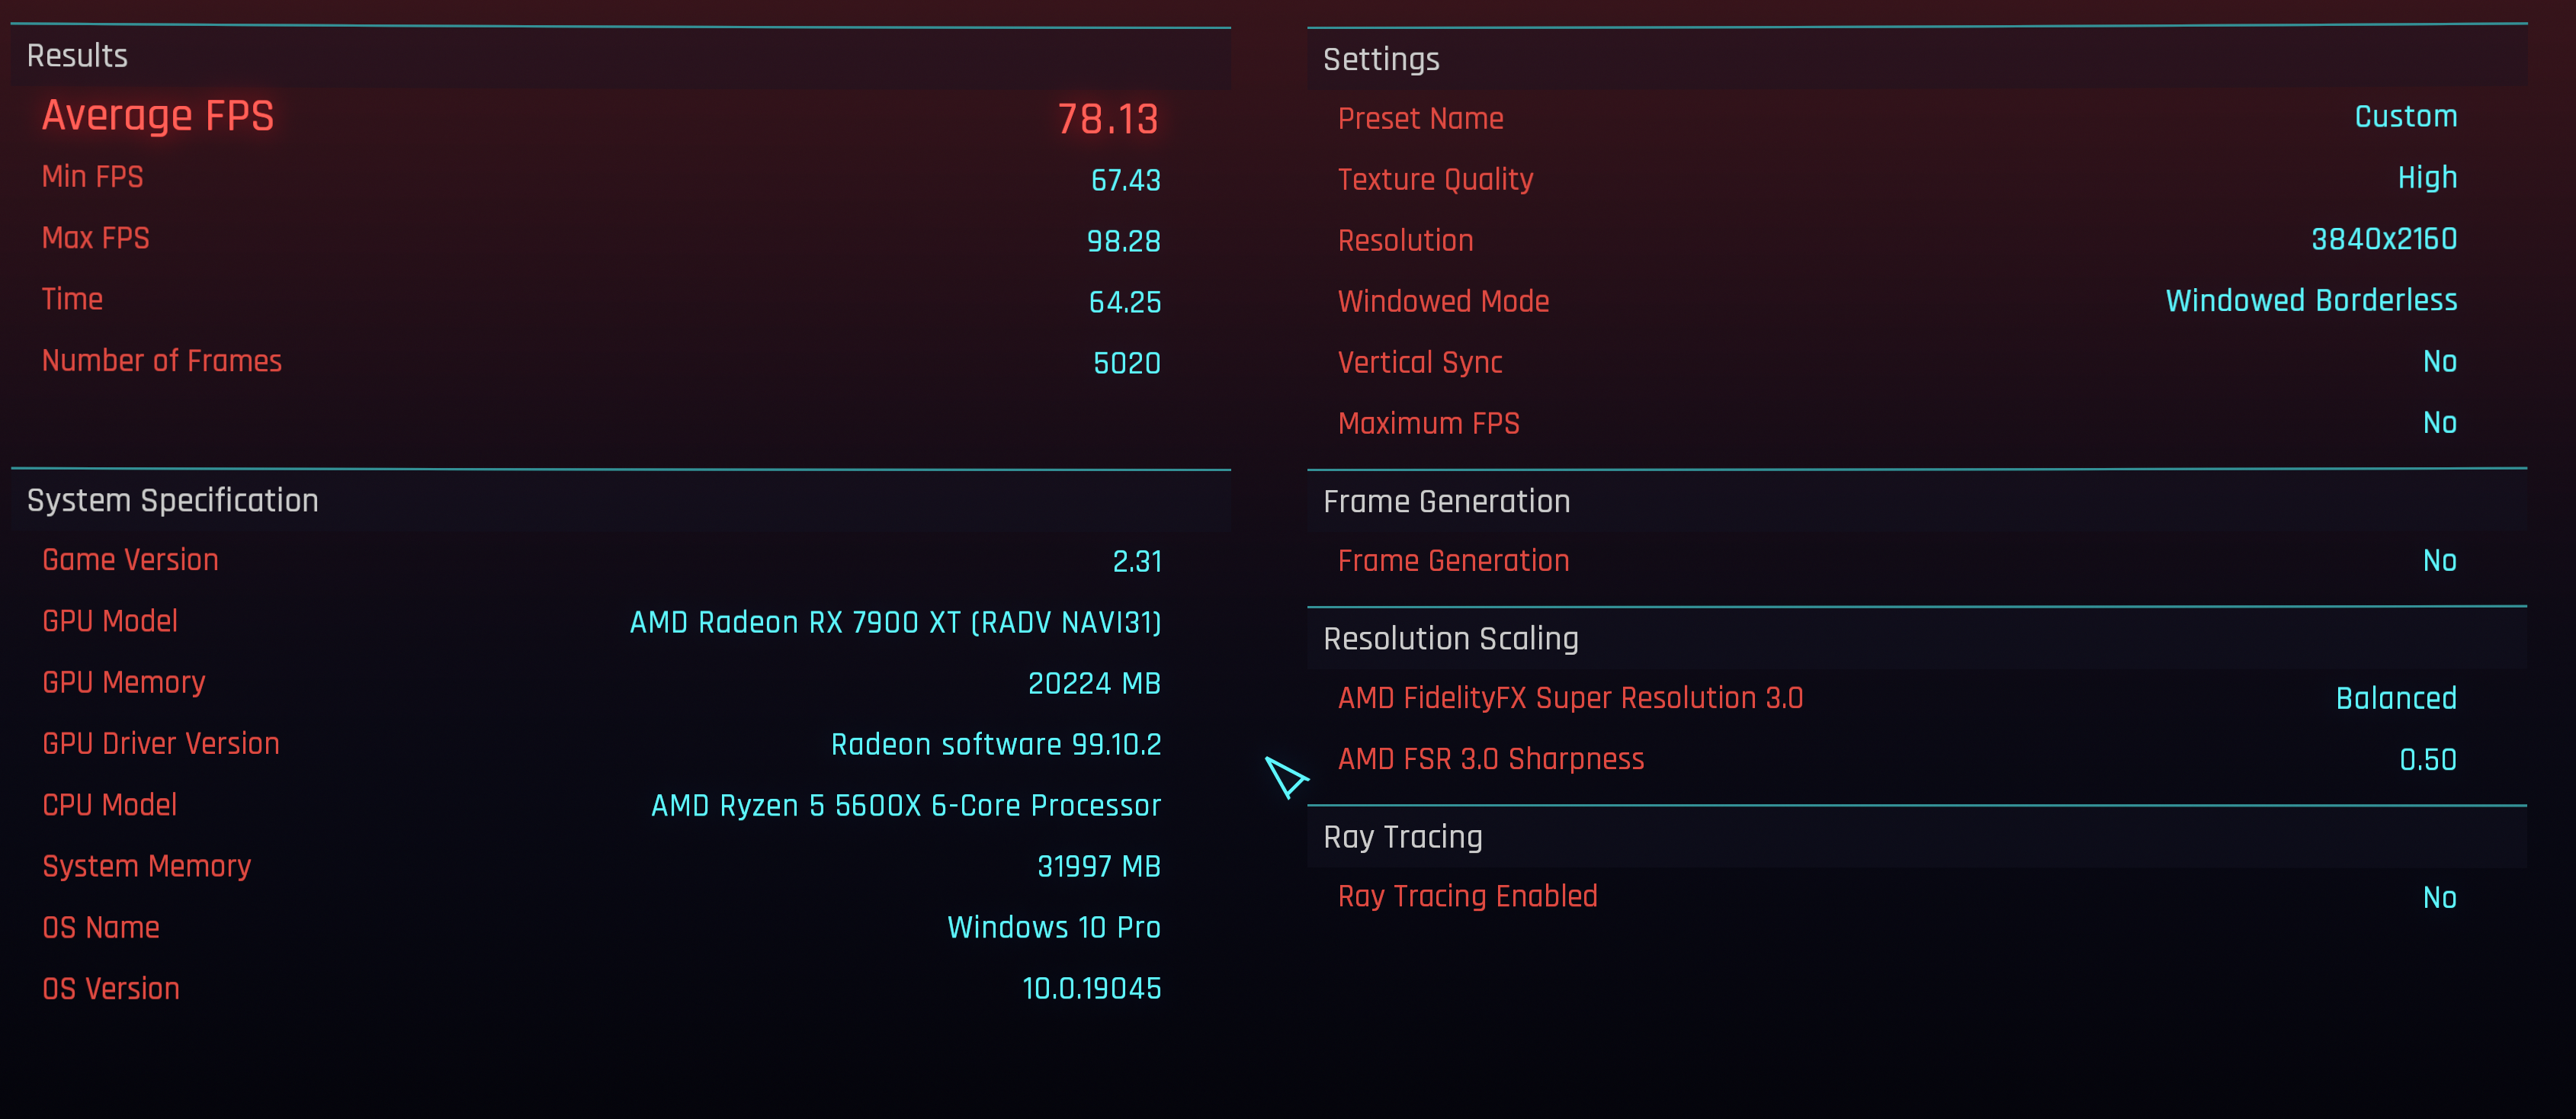The image size is (2576, 1119).
Task: Select FidelityFX Super Resolution Balanced value
Action: coord(2396,698)
